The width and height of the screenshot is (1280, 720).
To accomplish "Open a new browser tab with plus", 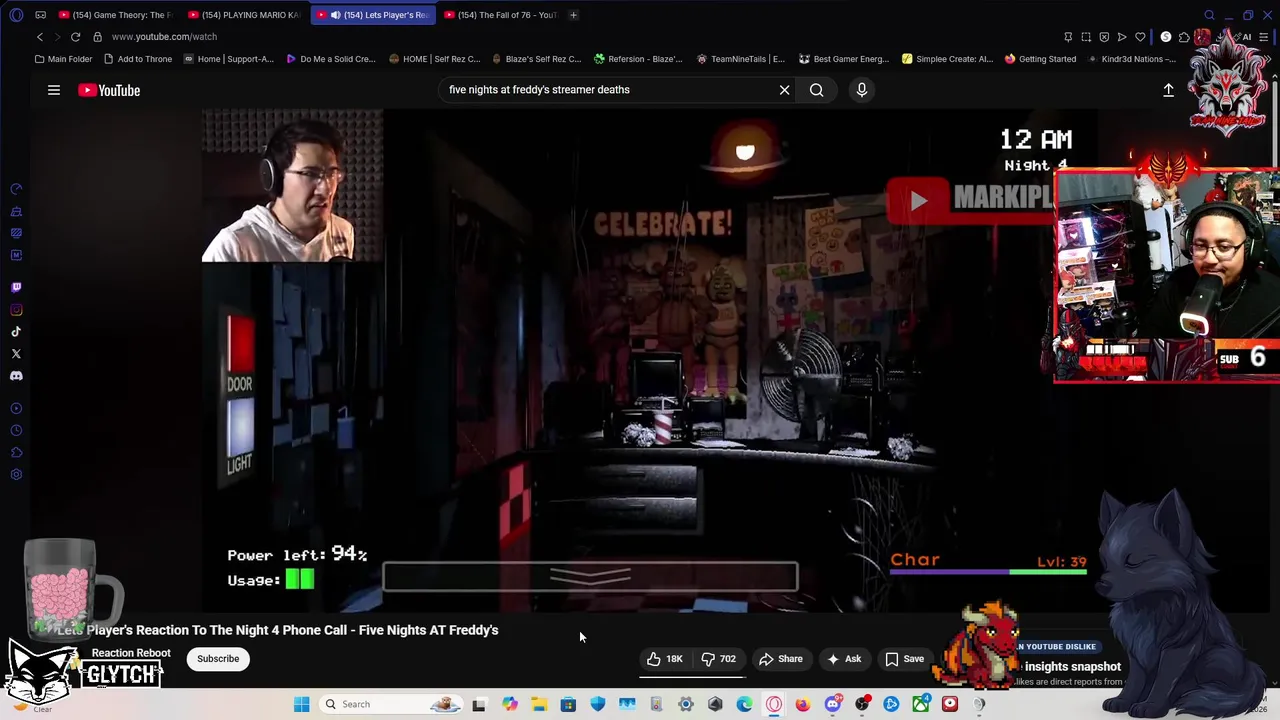I will point(573,15).
